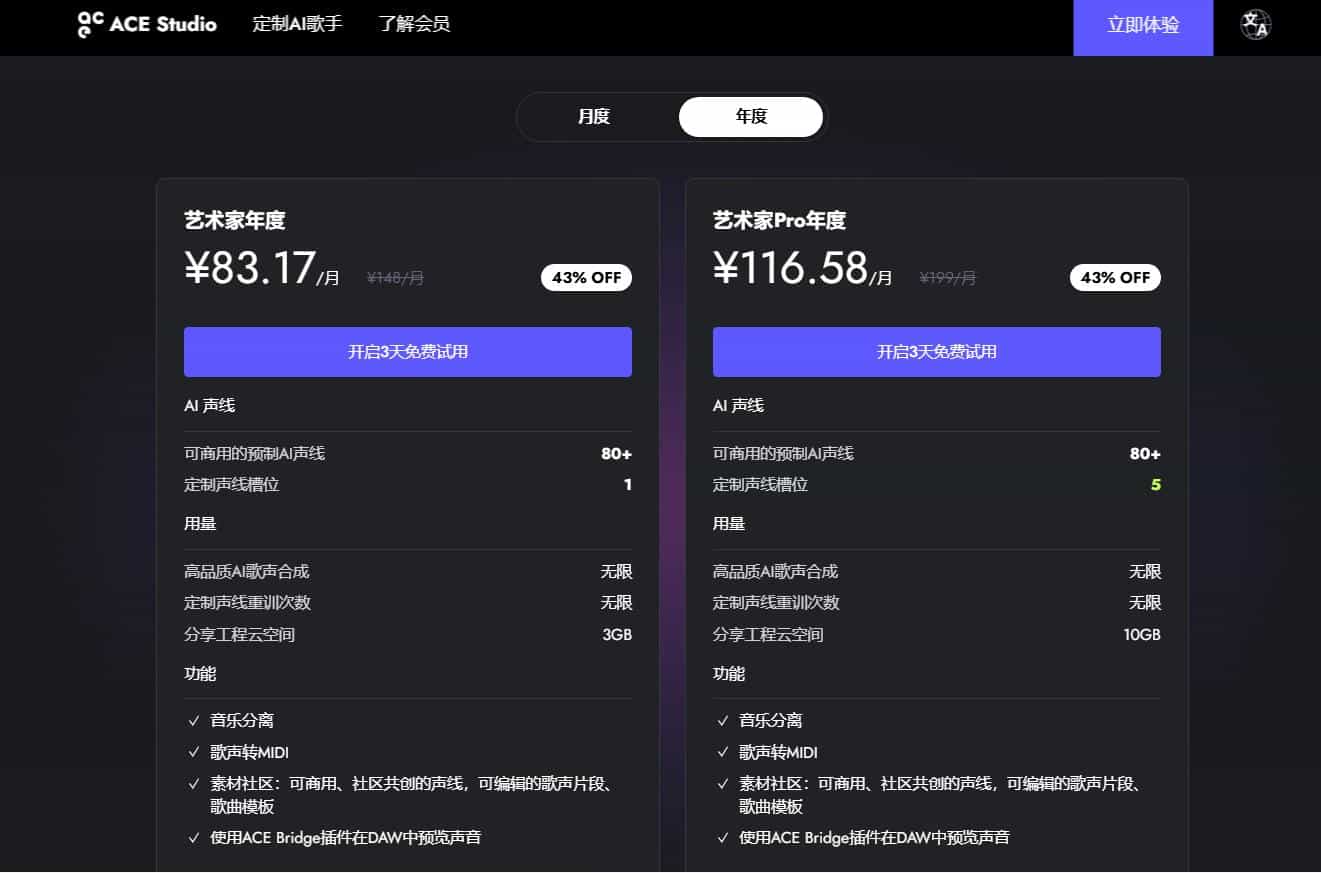The height and width of the screenshot is (873, 1321).
Task: Click 音乐分离 in the 艺术家Pro年度 card
Action: (771, 721)
